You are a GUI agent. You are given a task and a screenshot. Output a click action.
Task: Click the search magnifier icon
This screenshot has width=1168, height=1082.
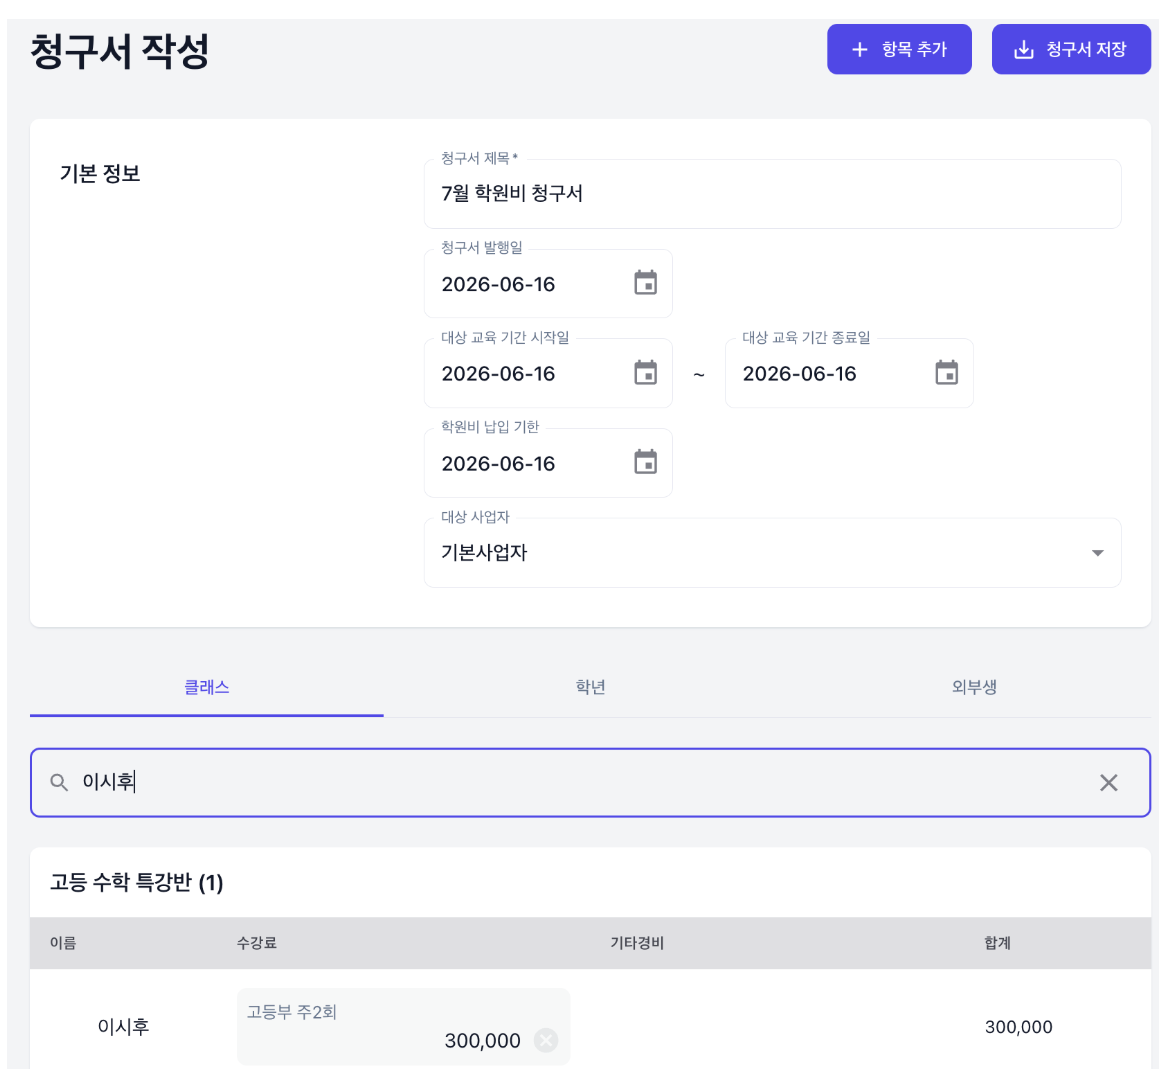pos(59,783)
